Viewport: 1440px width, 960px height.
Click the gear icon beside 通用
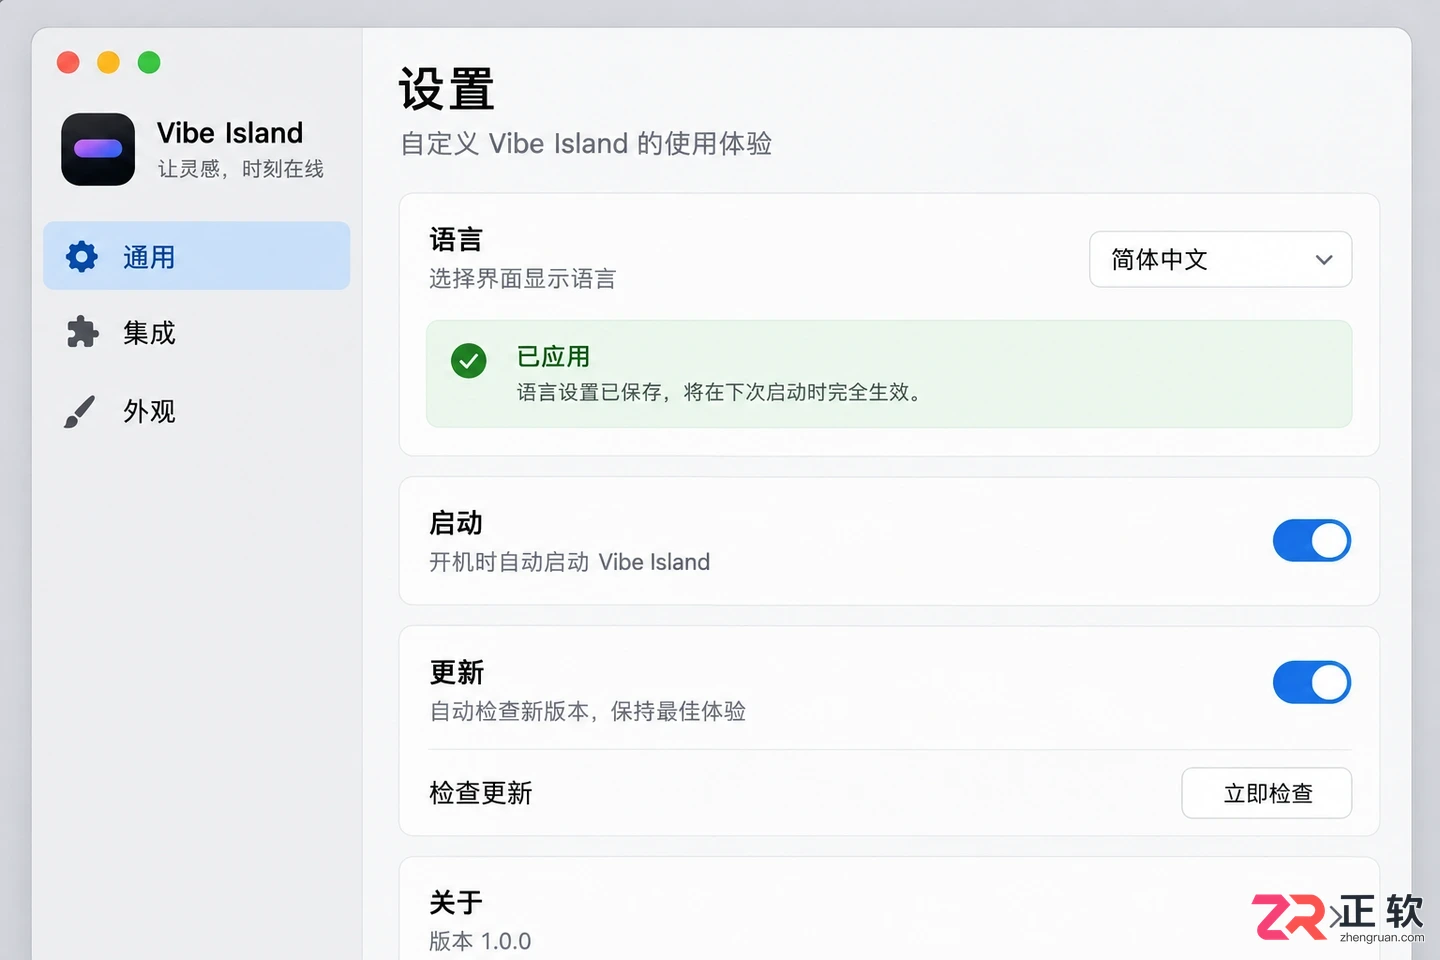point(82,257)
